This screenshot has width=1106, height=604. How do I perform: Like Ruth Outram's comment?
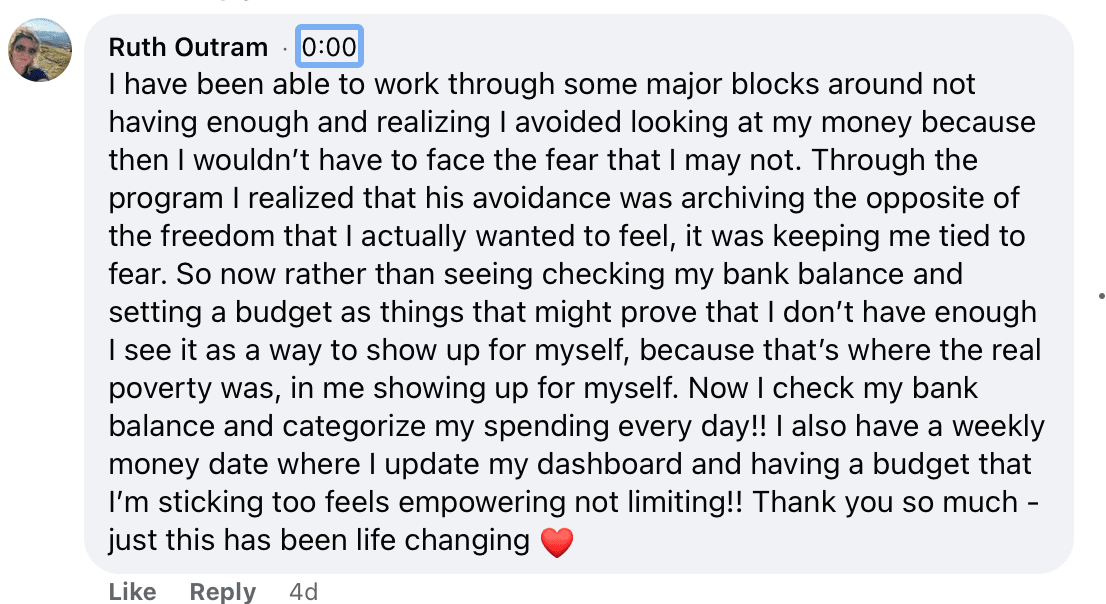133,592
